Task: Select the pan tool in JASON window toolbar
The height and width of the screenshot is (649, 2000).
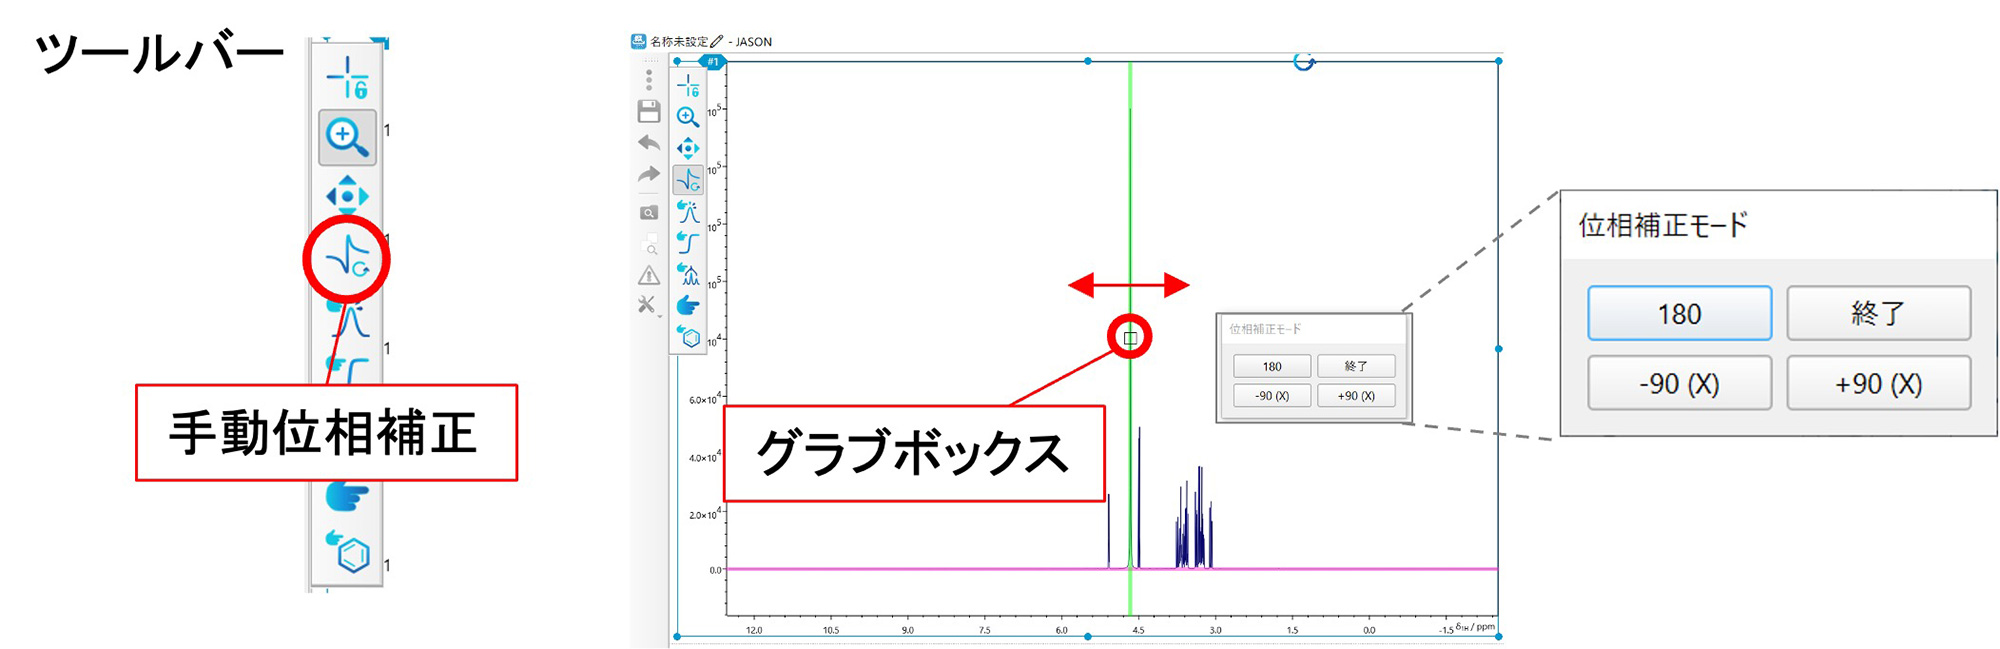Action: coord(688,148)
